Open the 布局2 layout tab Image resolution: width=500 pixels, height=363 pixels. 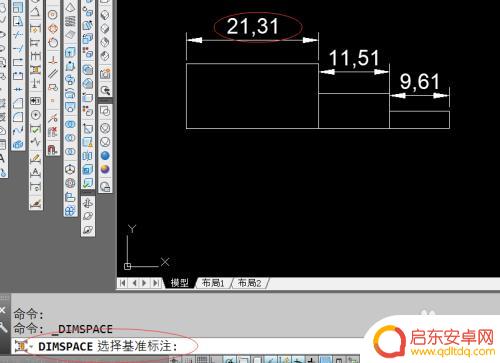point(249,283)
